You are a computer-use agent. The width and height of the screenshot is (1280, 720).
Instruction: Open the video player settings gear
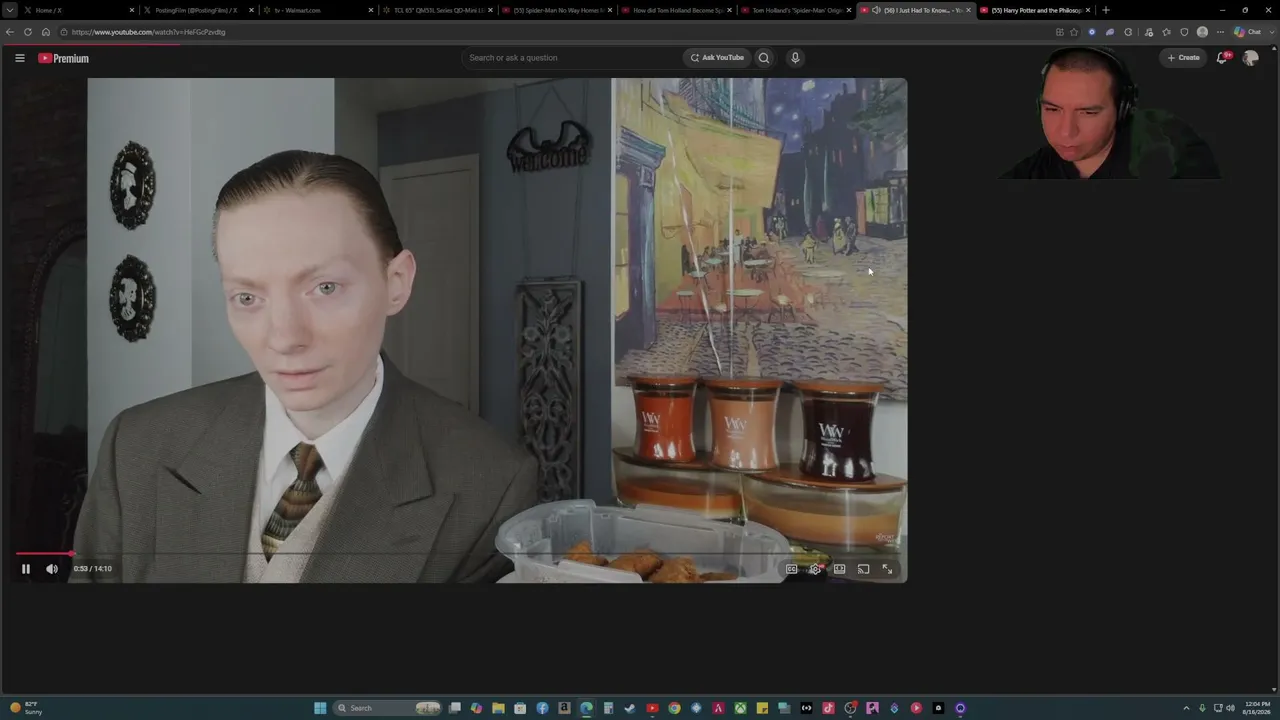[815, 569]
